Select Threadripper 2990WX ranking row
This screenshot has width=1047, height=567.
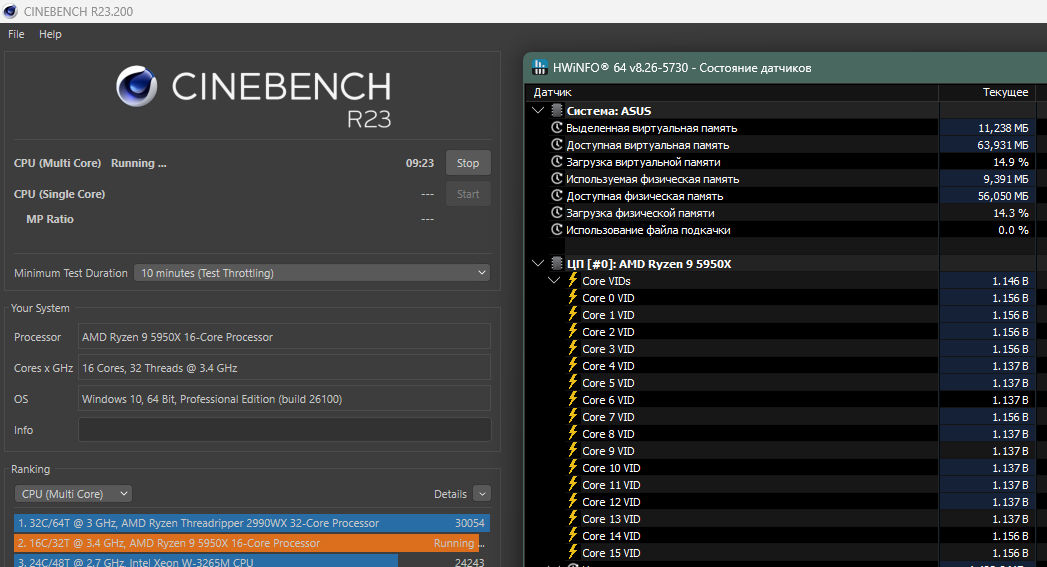pos(252,523)
